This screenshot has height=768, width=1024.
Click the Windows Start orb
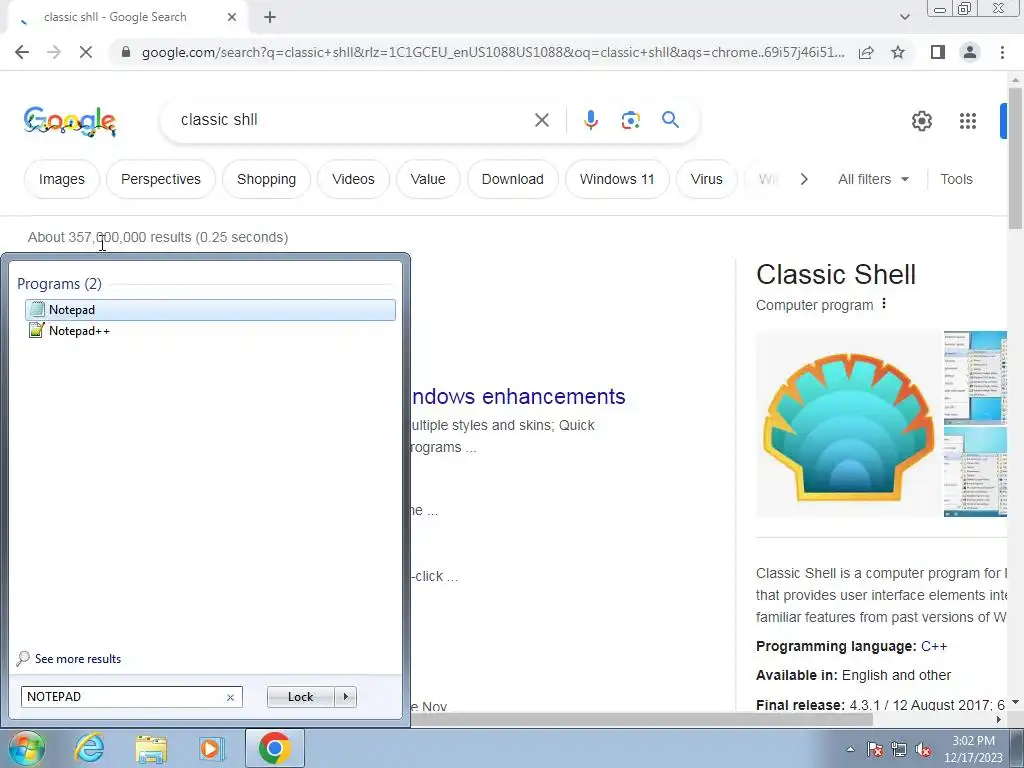[x=26, y=748]
